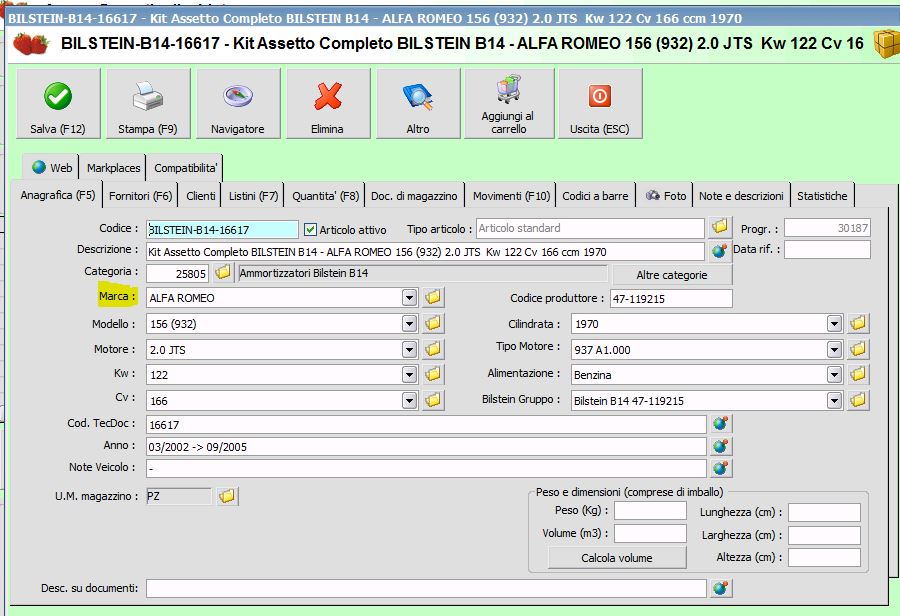Open the Alimentazione dropdown list
The width and height of the screenshot is (900, 616).
pyautogui.click(x=834, y=375)
